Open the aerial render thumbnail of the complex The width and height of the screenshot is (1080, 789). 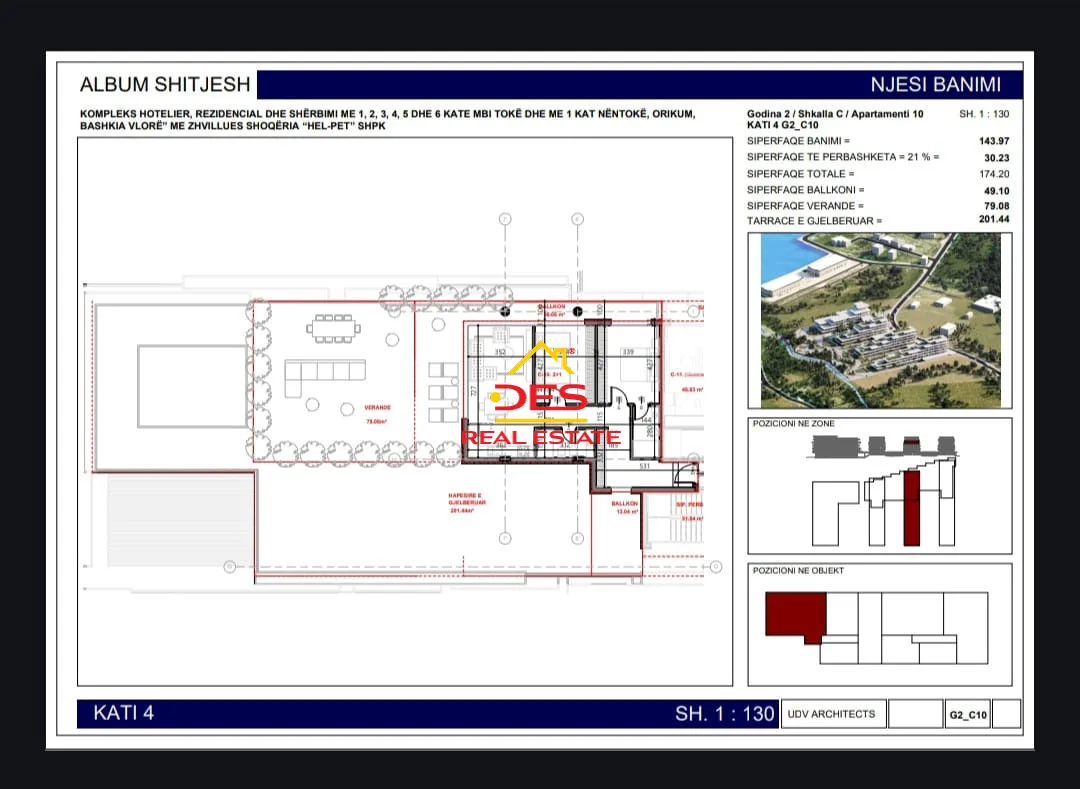point(880,321)
